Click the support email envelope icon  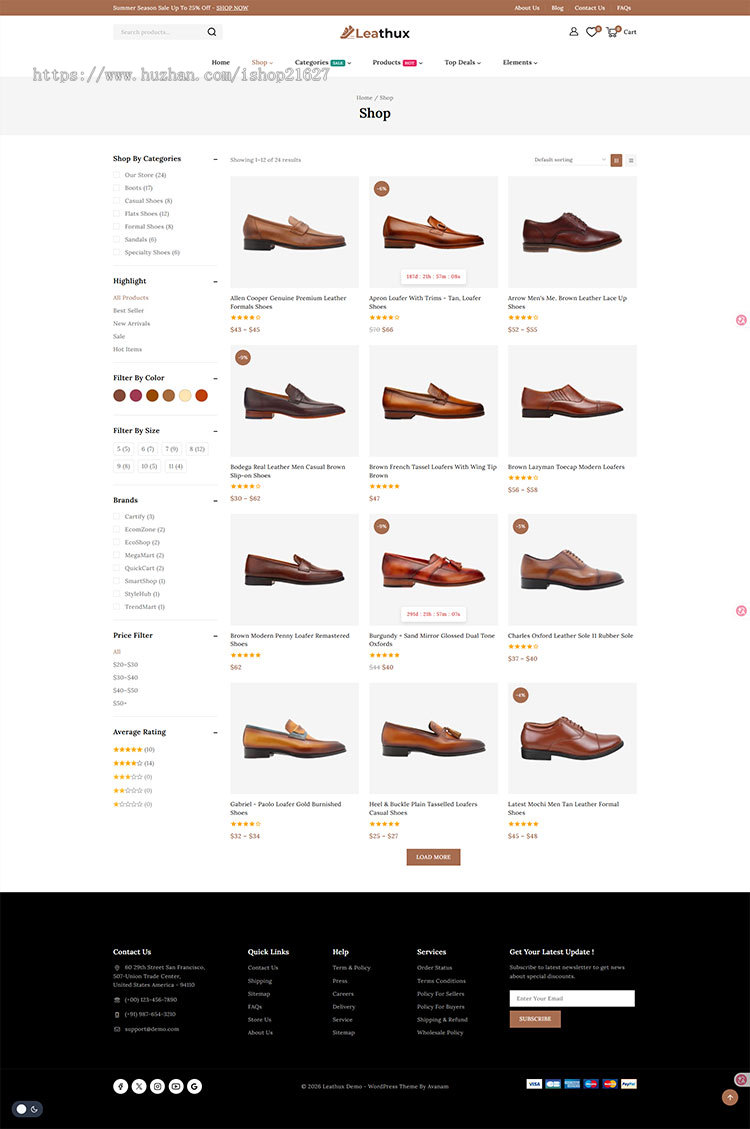117,1030
